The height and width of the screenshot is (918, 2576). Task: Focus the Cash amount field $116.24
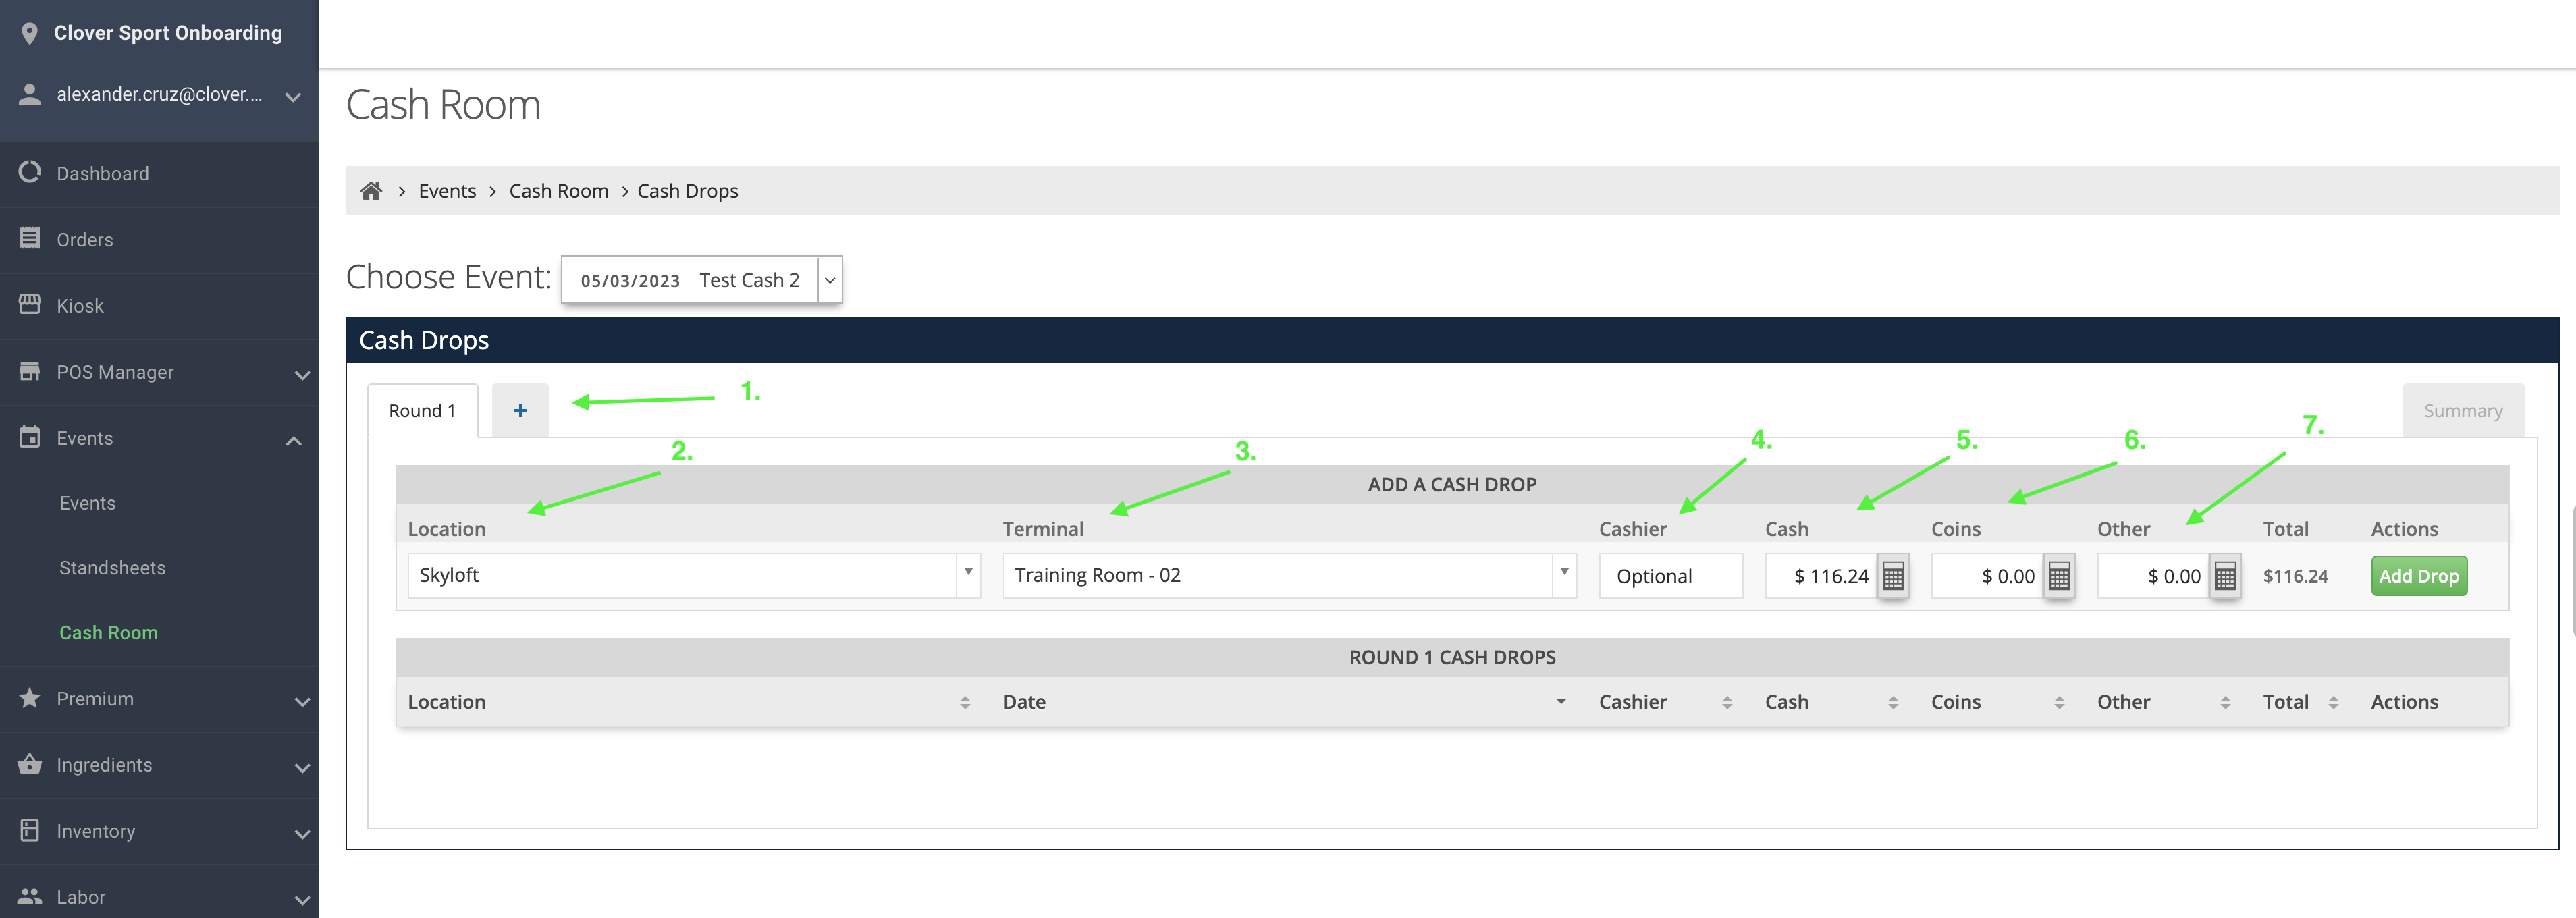click(1821, 576)
